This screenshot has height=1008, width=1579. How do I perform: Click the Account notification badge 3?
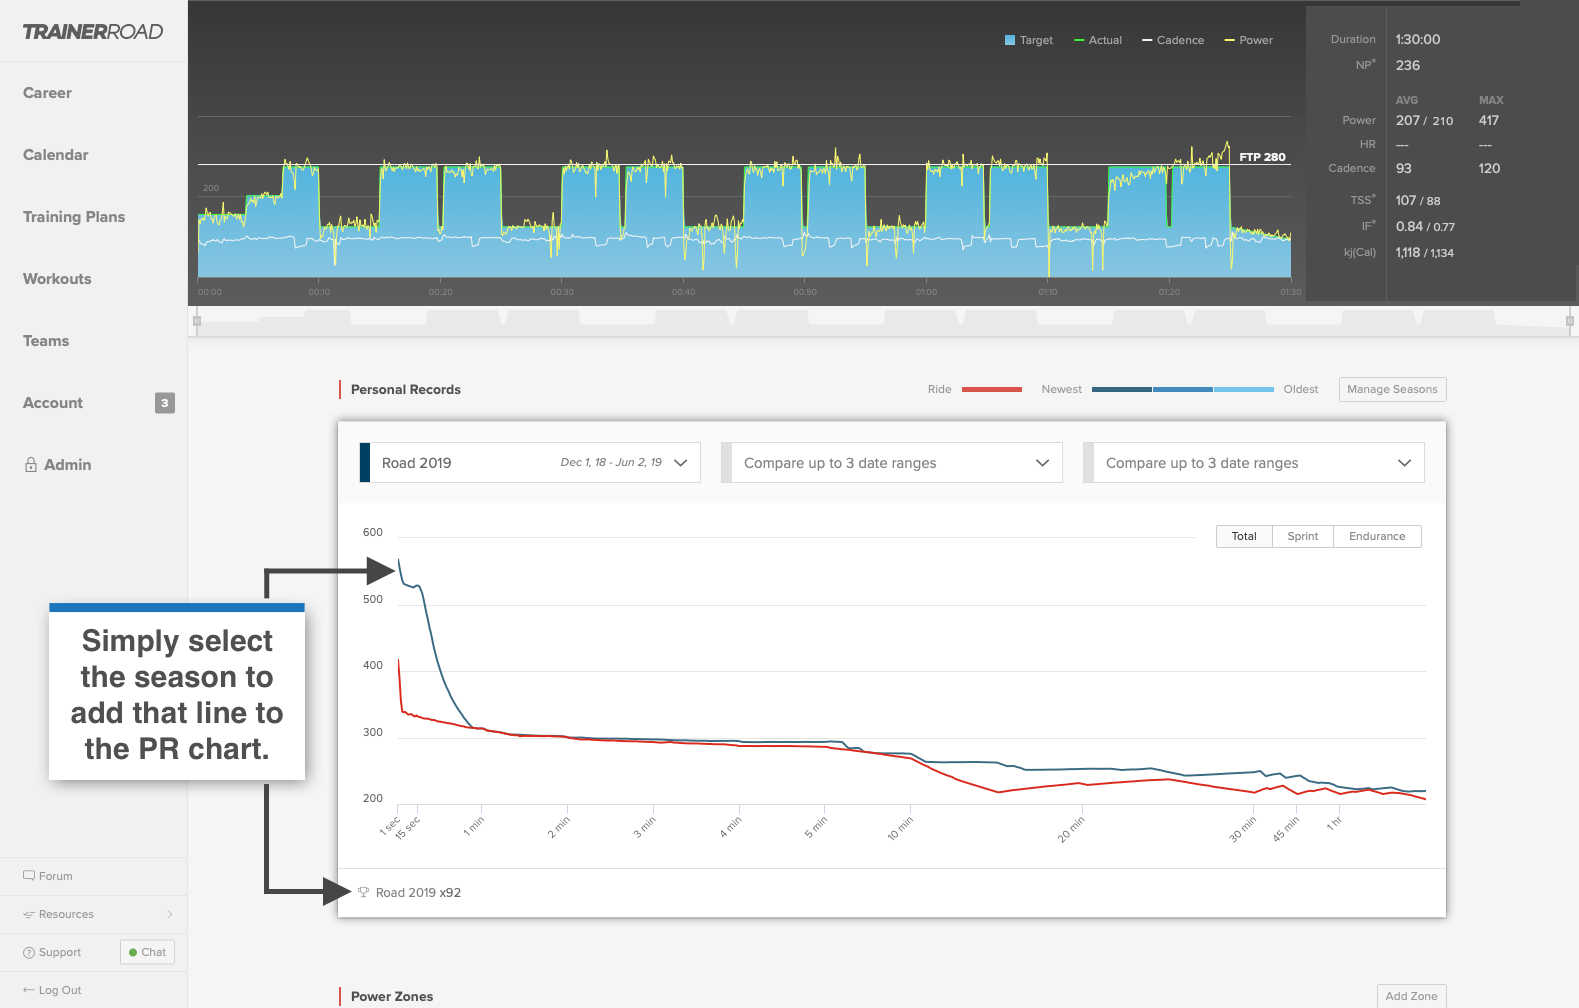click(x=165, y=403)
